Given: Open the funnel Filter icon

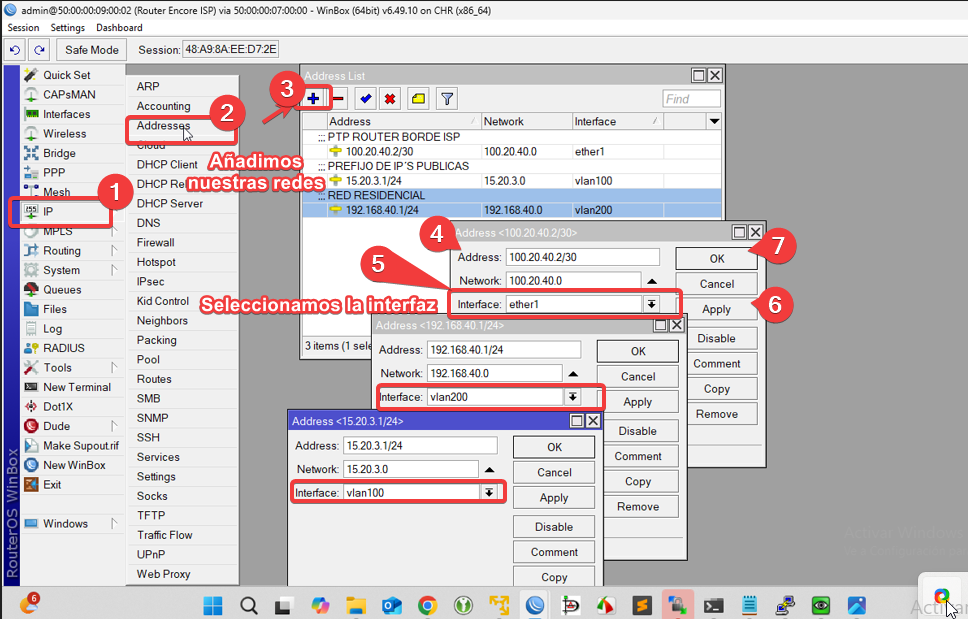Looking at the screenshot, I should [447, 99].
